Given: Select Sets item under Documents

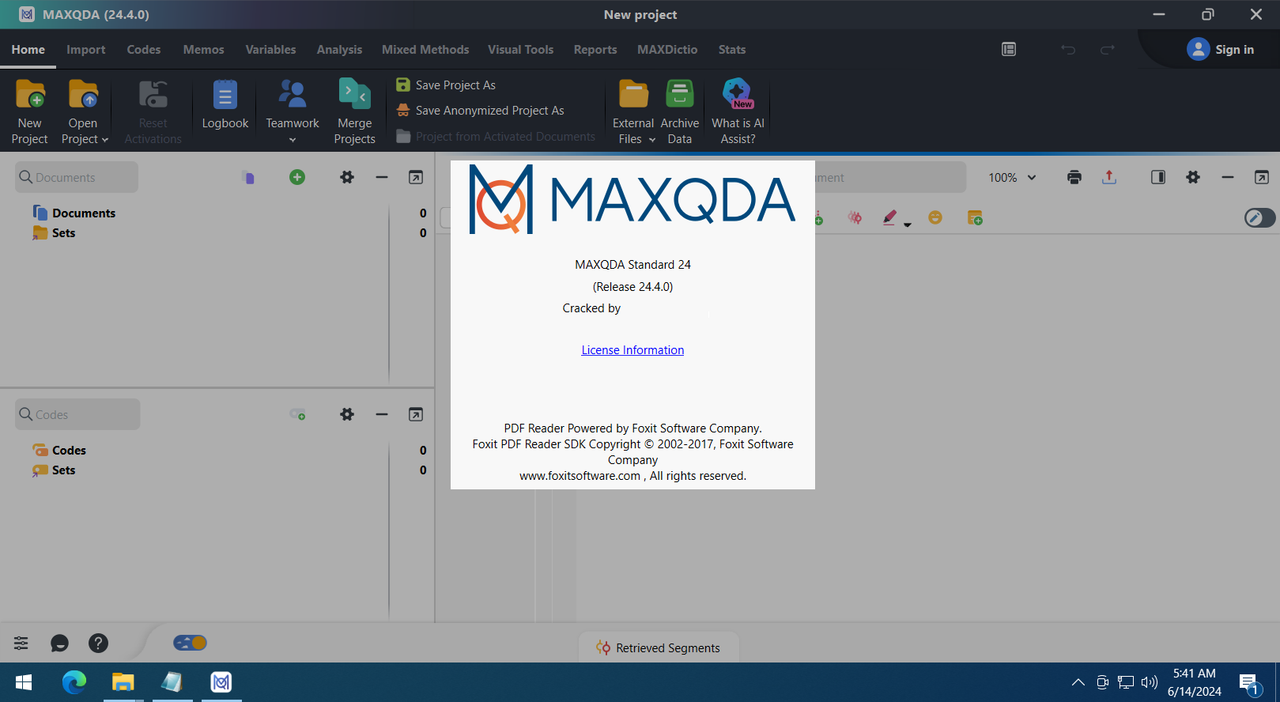Looking at the screenshot, I should pyautogui.click(x=54, y=233).
